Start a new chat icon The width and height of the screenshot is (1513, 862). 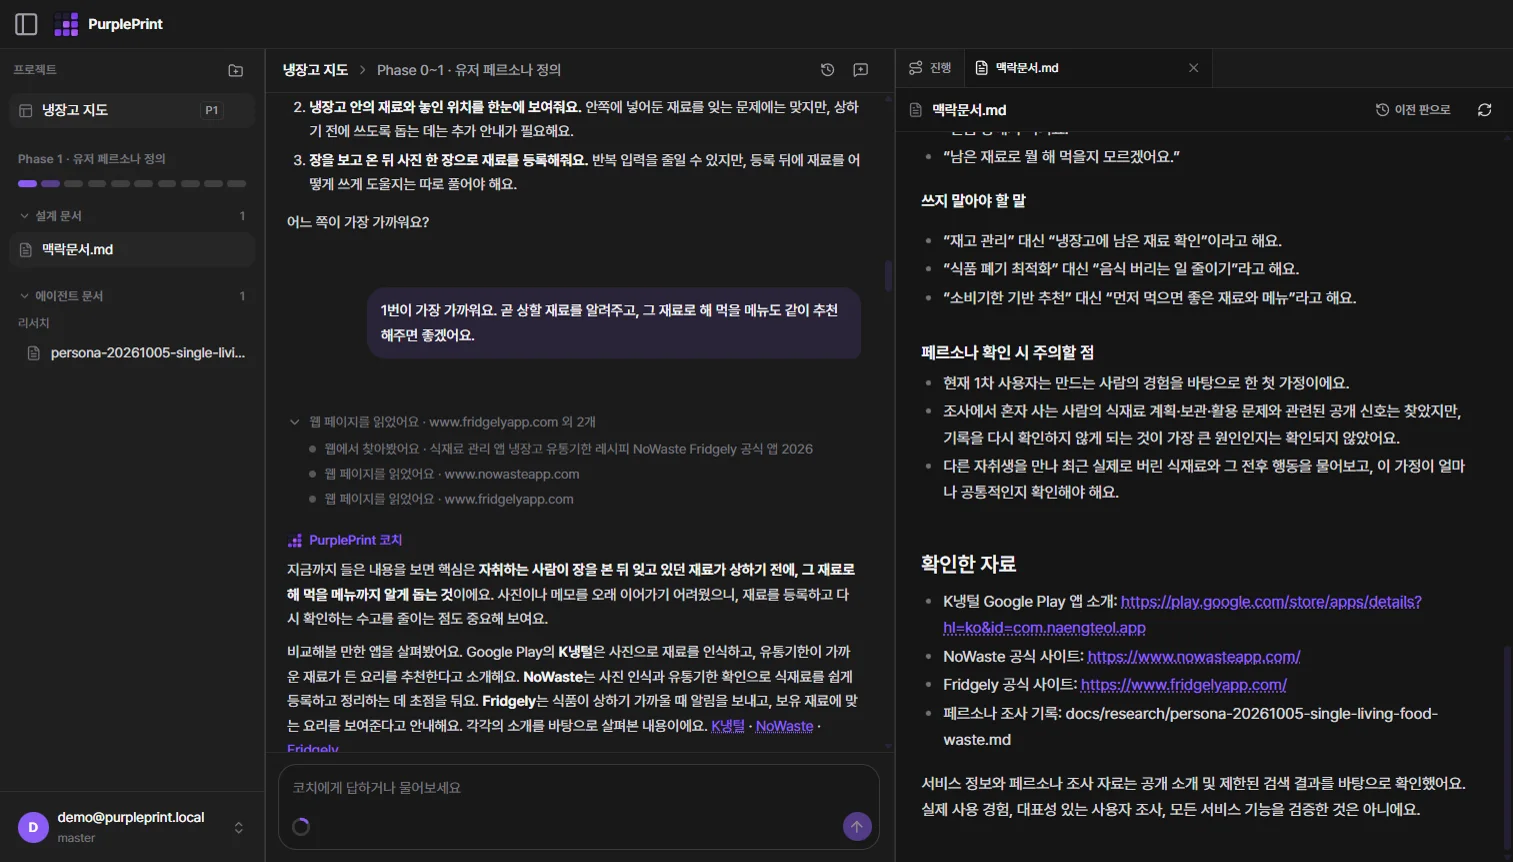860,70
